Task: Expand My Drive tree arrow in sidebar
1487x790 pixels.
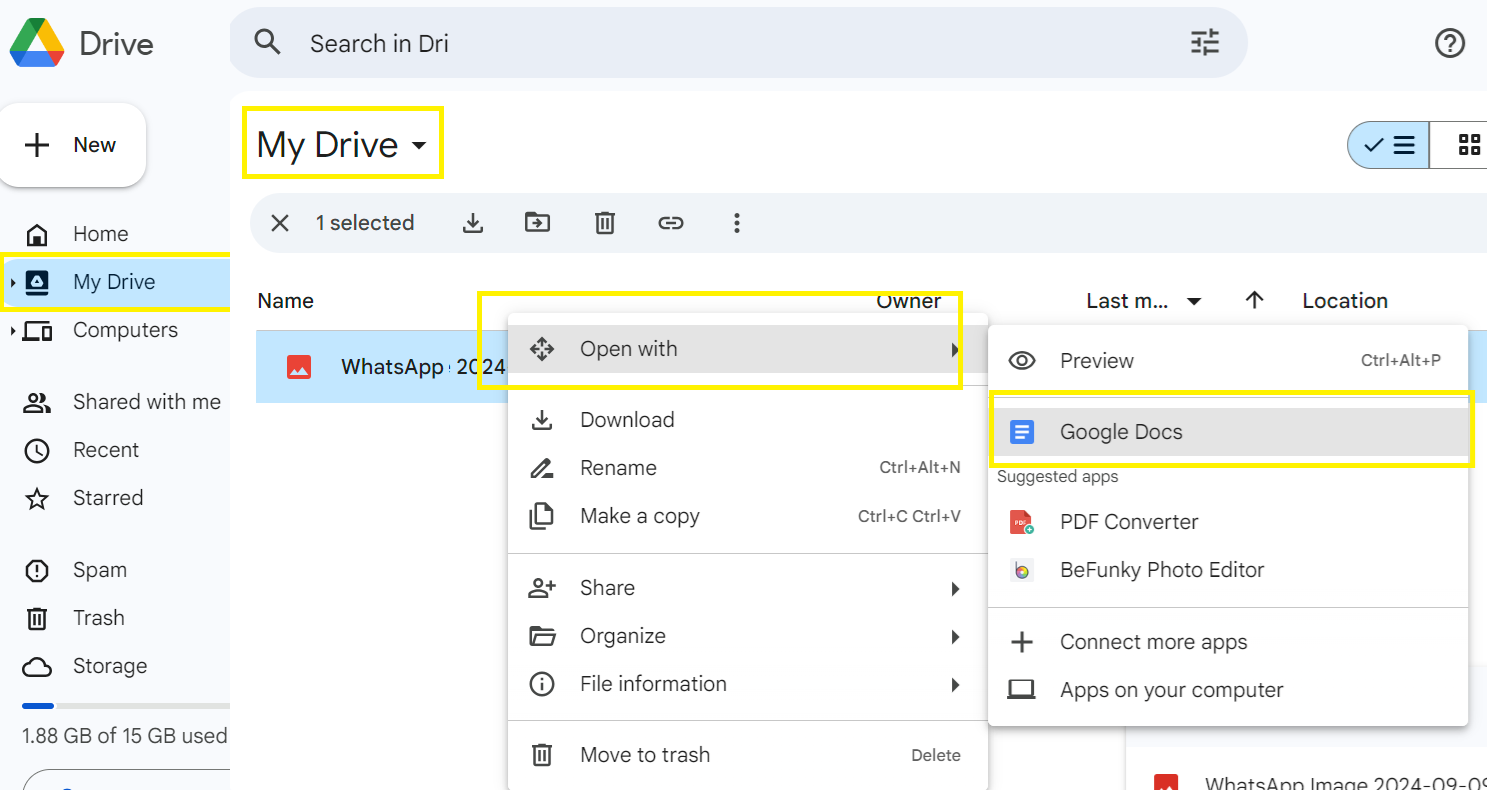Action: 12,283
